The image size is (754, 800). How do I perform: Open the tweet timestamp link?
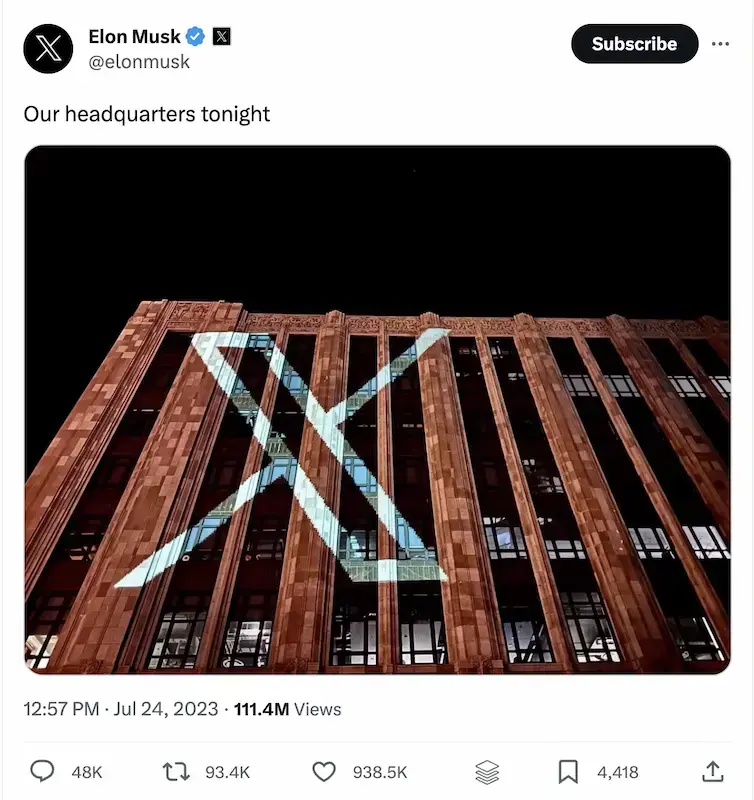[115, 709]
